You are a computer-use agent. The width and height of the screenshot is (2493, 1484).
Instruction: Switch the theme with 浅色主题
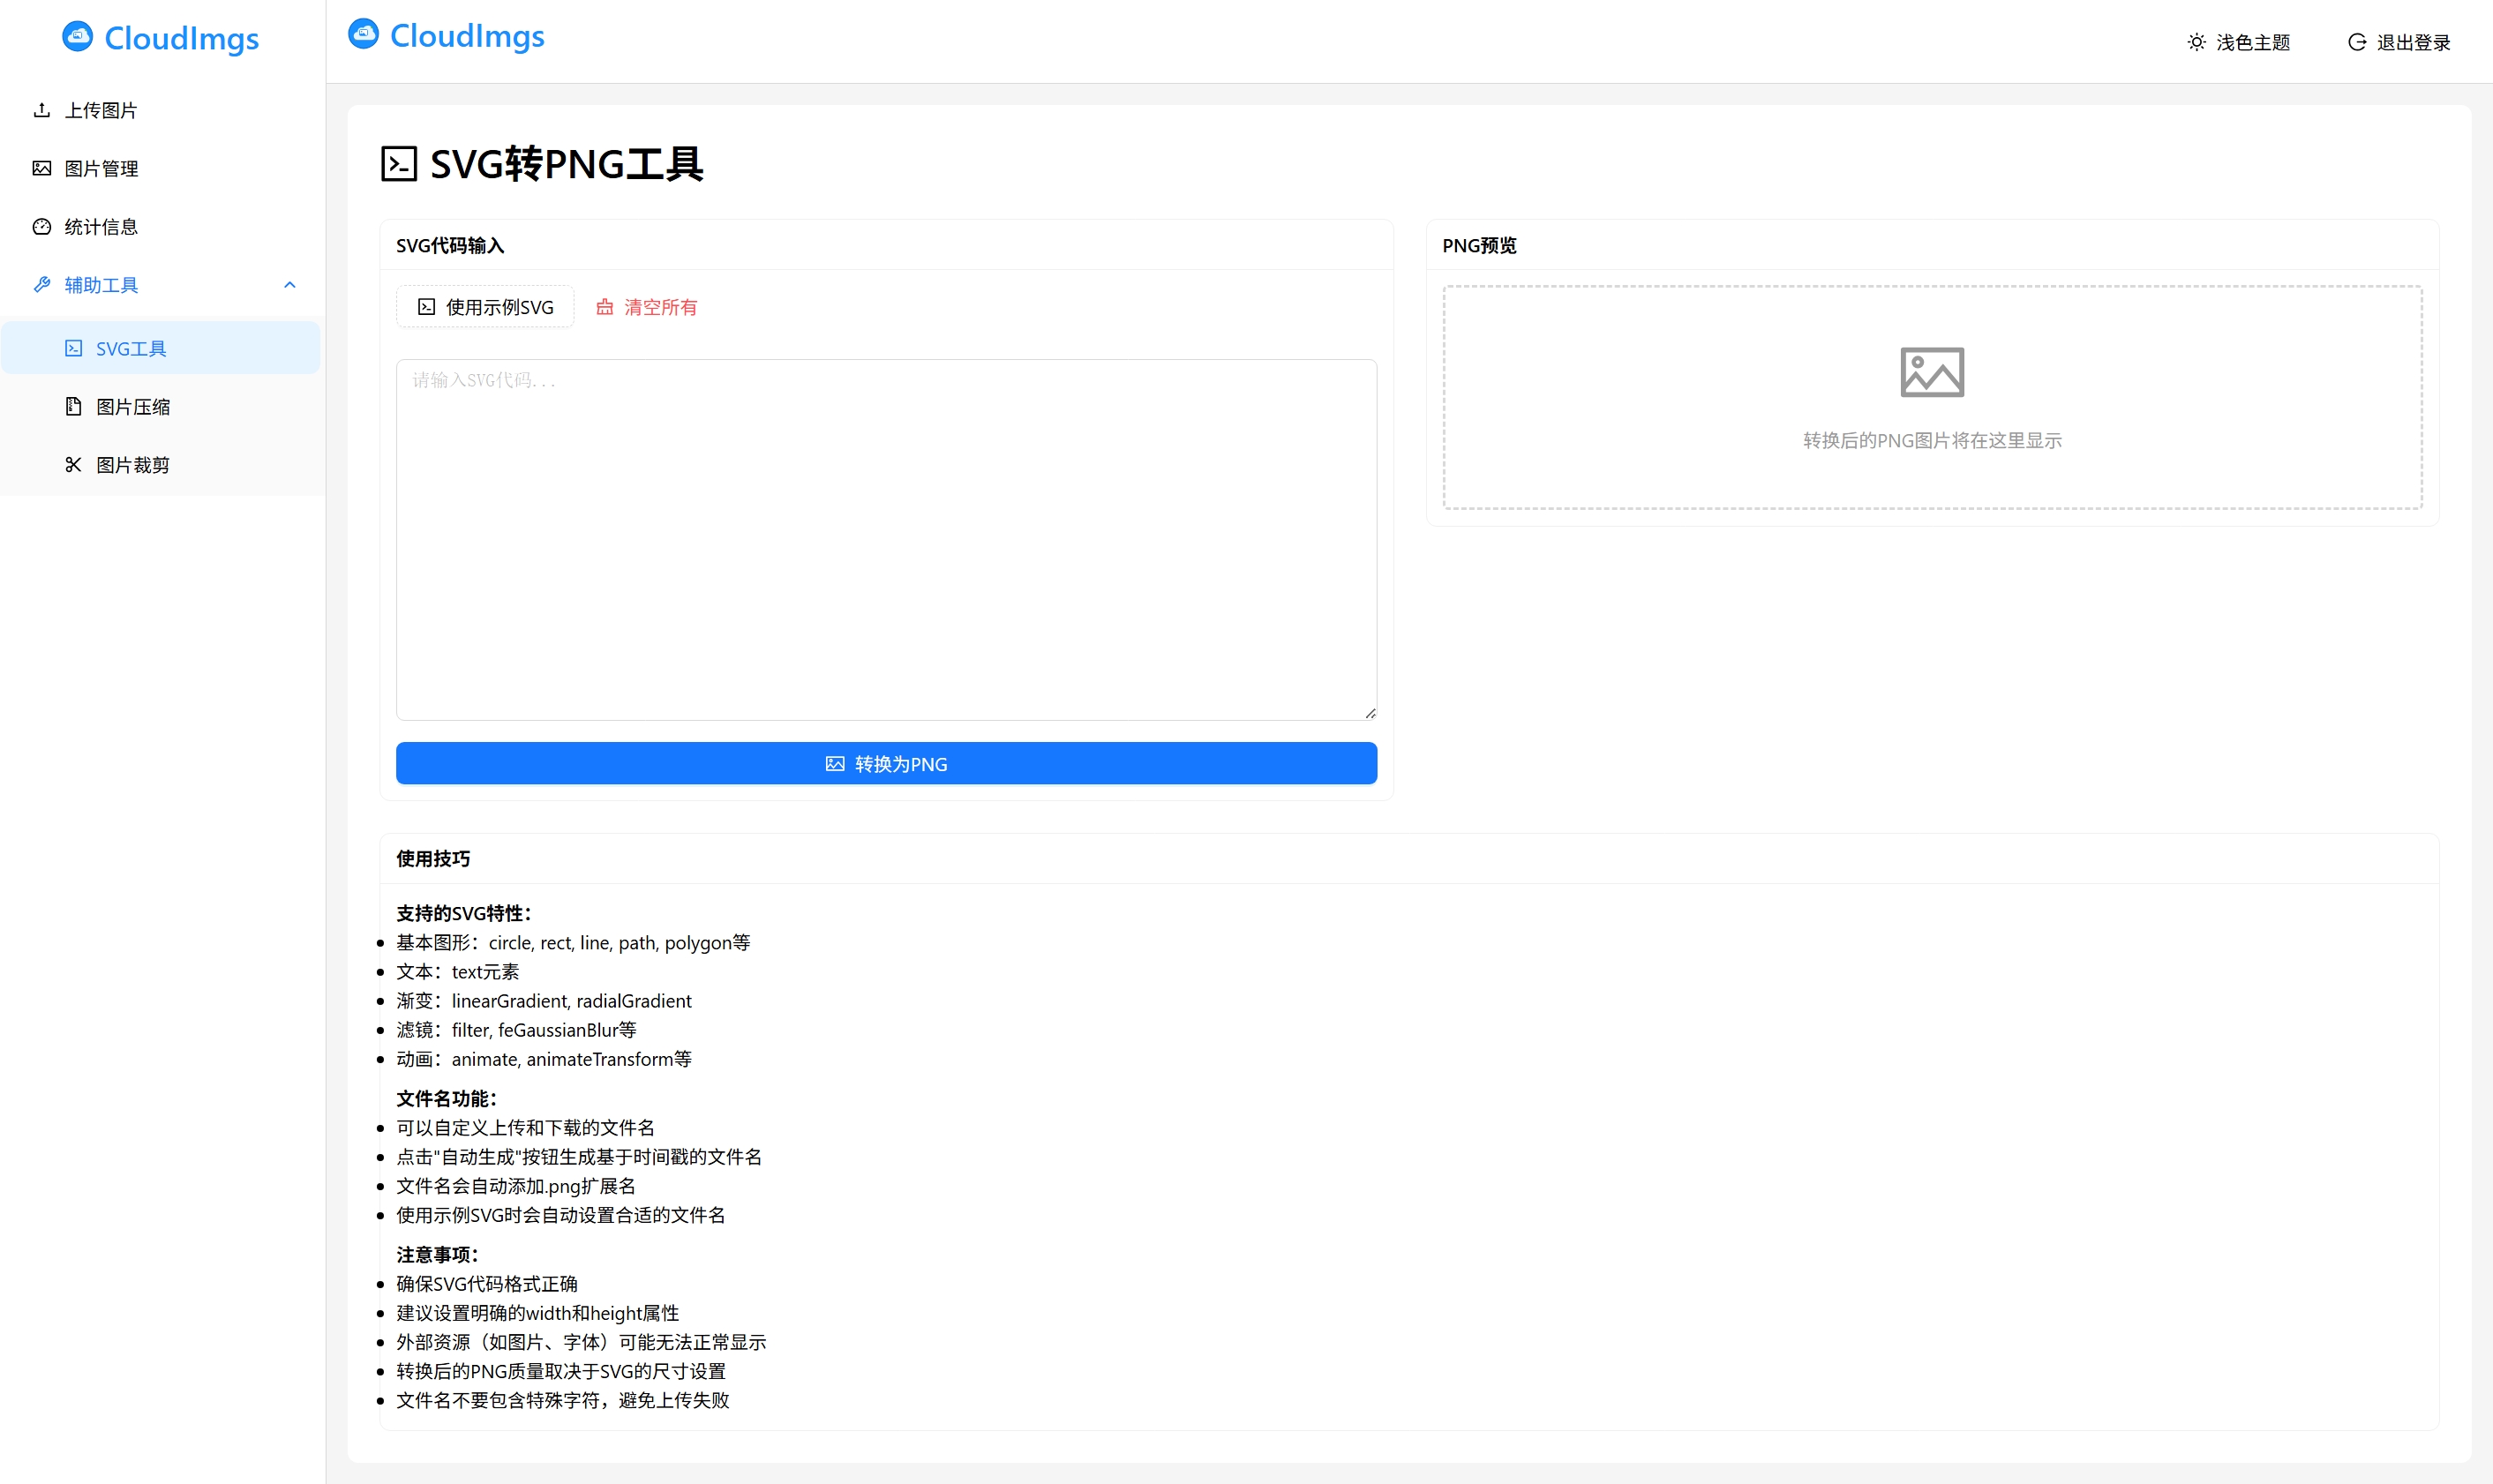click(x=2238, y=42)
